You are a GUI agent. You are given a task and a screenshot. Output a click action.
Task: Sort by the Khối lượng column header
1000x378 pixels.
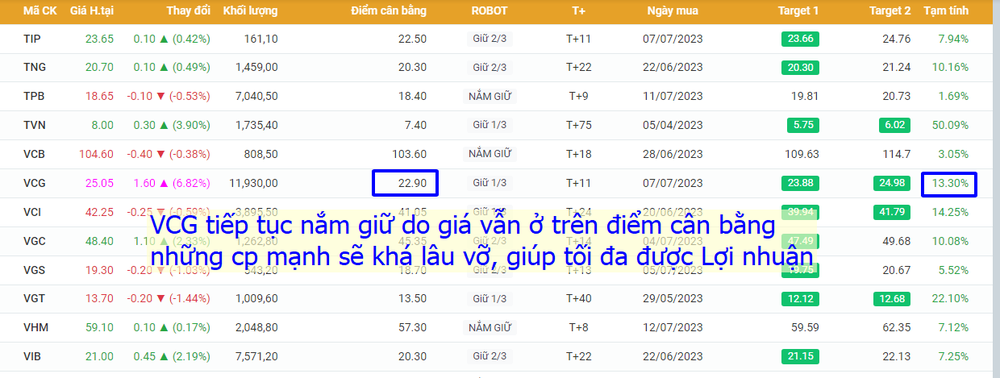click(251, 11)
